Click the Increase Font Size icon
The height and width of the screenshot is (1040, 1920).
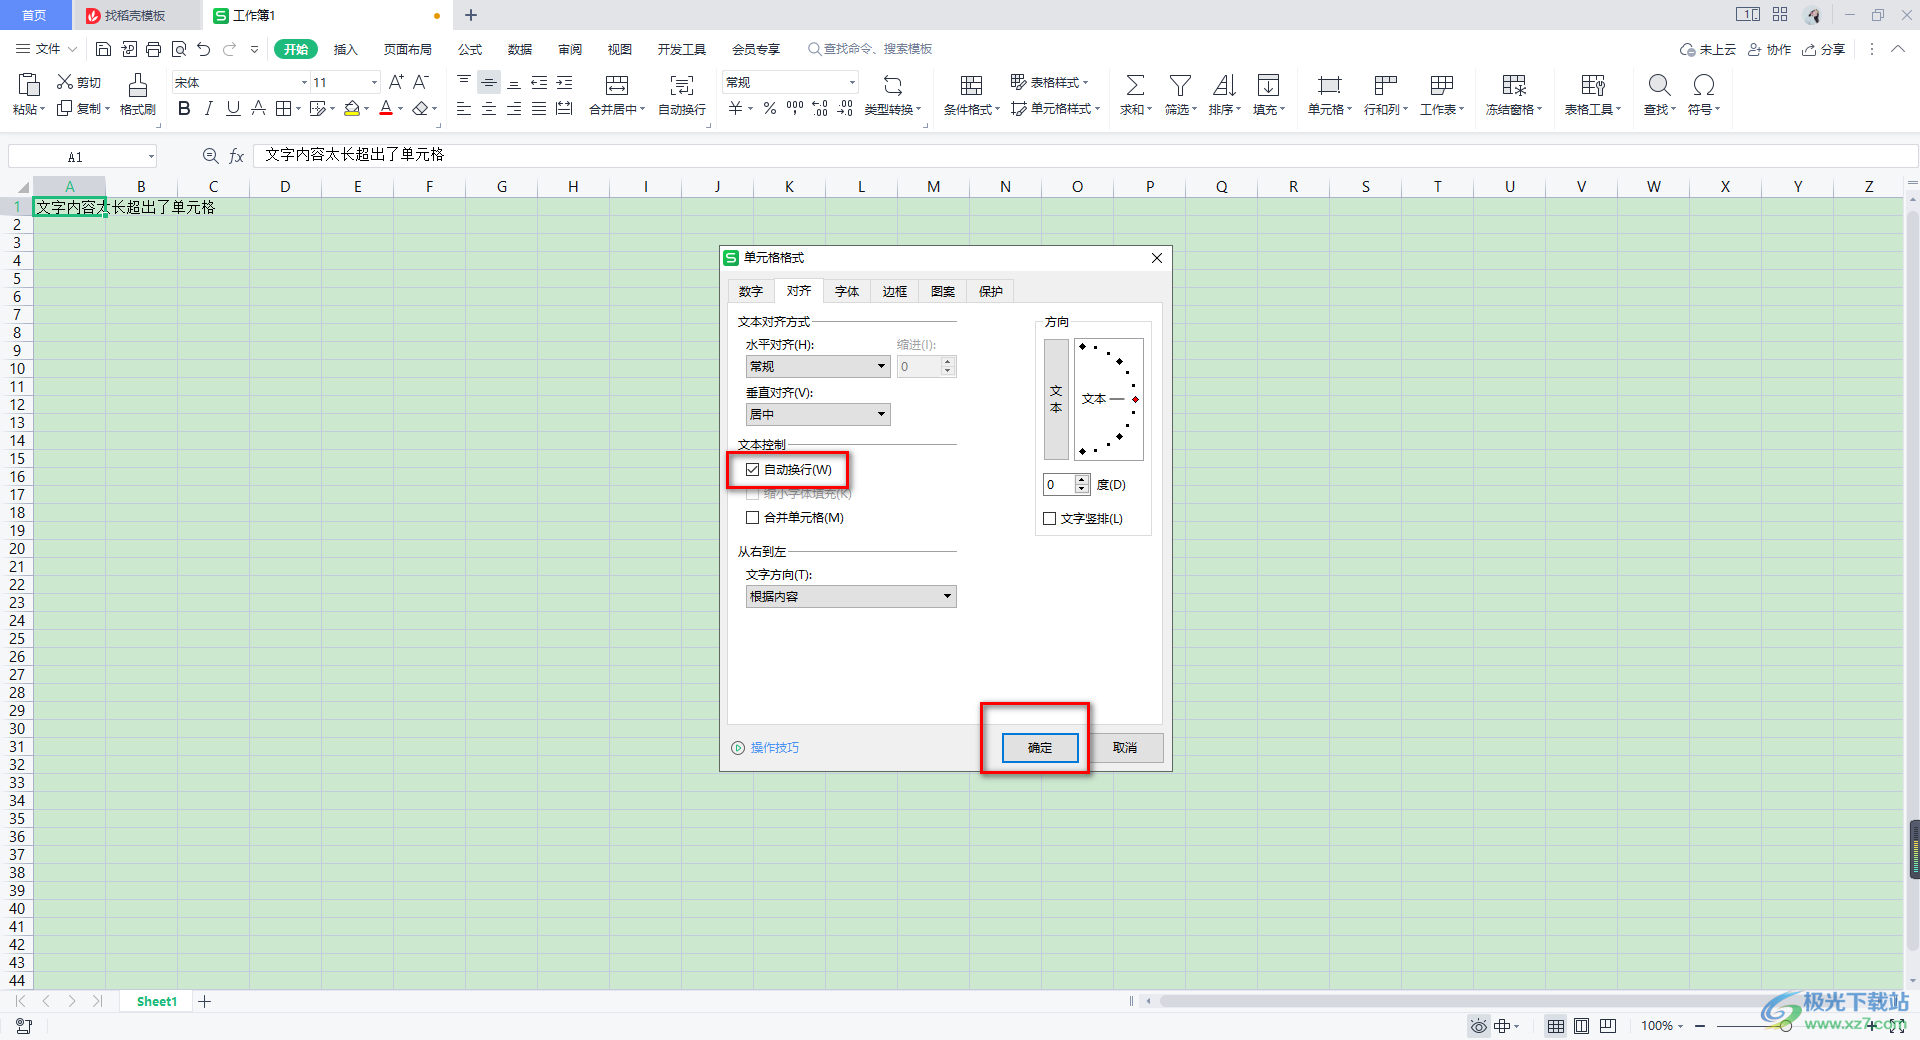coord(396,82)
